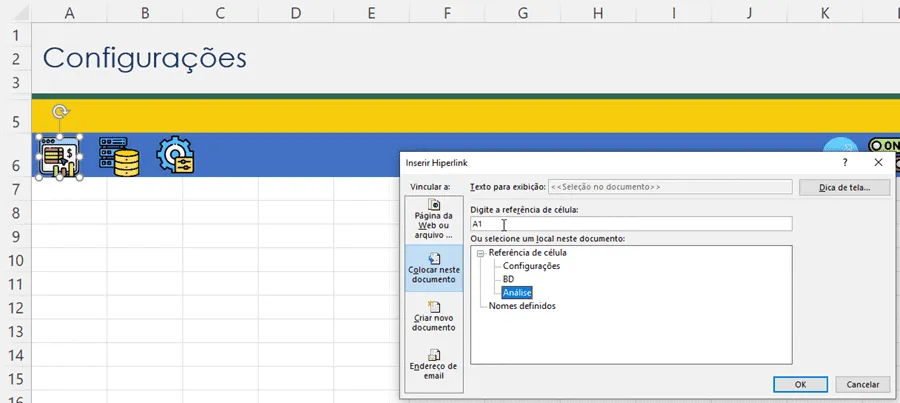Select column K header
The width and height of the screenshot is (900, 403).
pos(825,12)
